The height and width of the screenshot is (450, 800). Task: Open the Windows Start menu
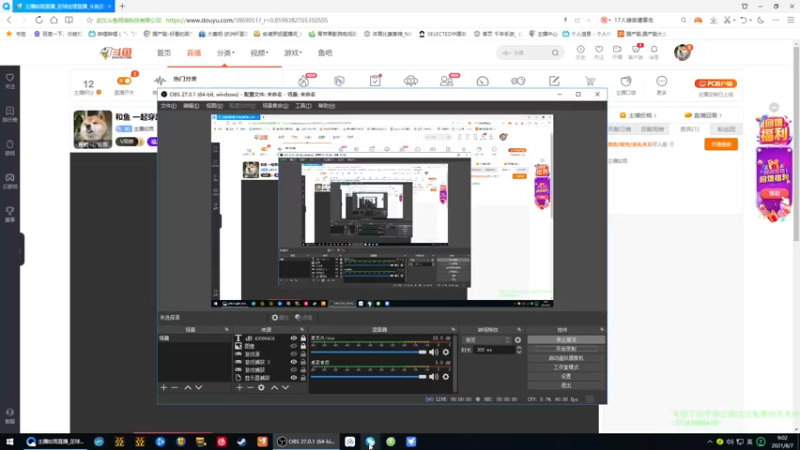[10, 442]
